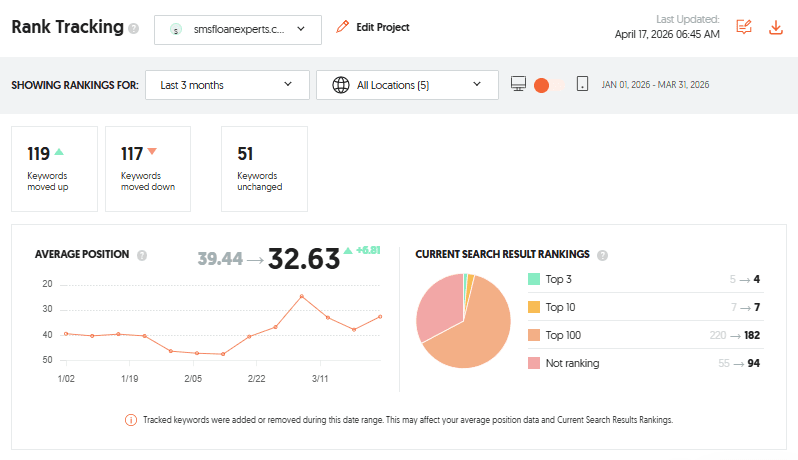
Task: Click the SHOWING RANKINGS FOR label
Action: pos(75,85)
